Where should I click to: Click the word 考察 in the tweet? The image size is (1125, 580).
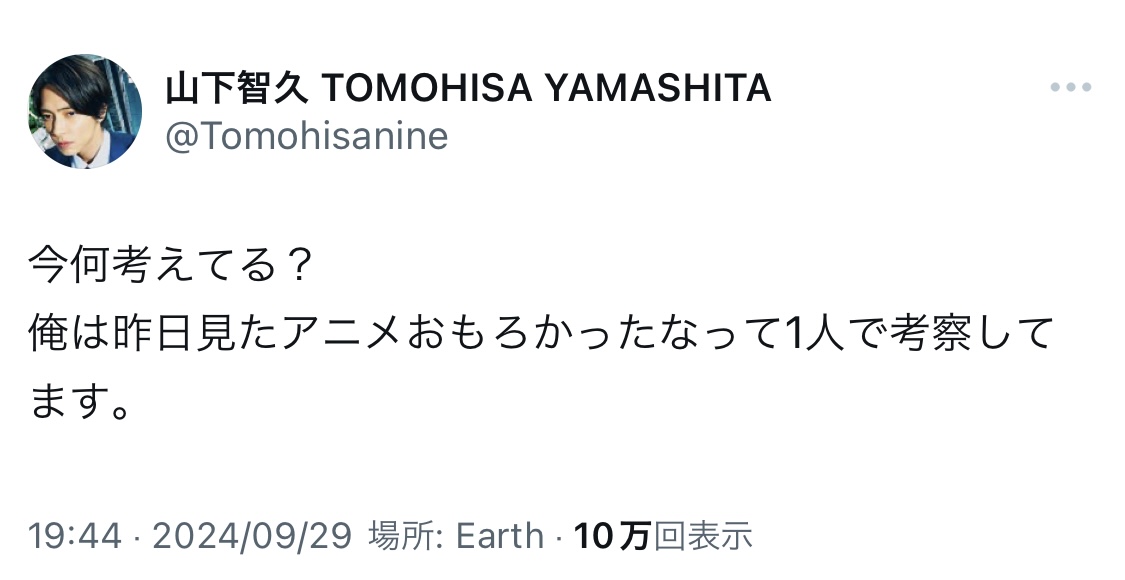click(931, 334)
